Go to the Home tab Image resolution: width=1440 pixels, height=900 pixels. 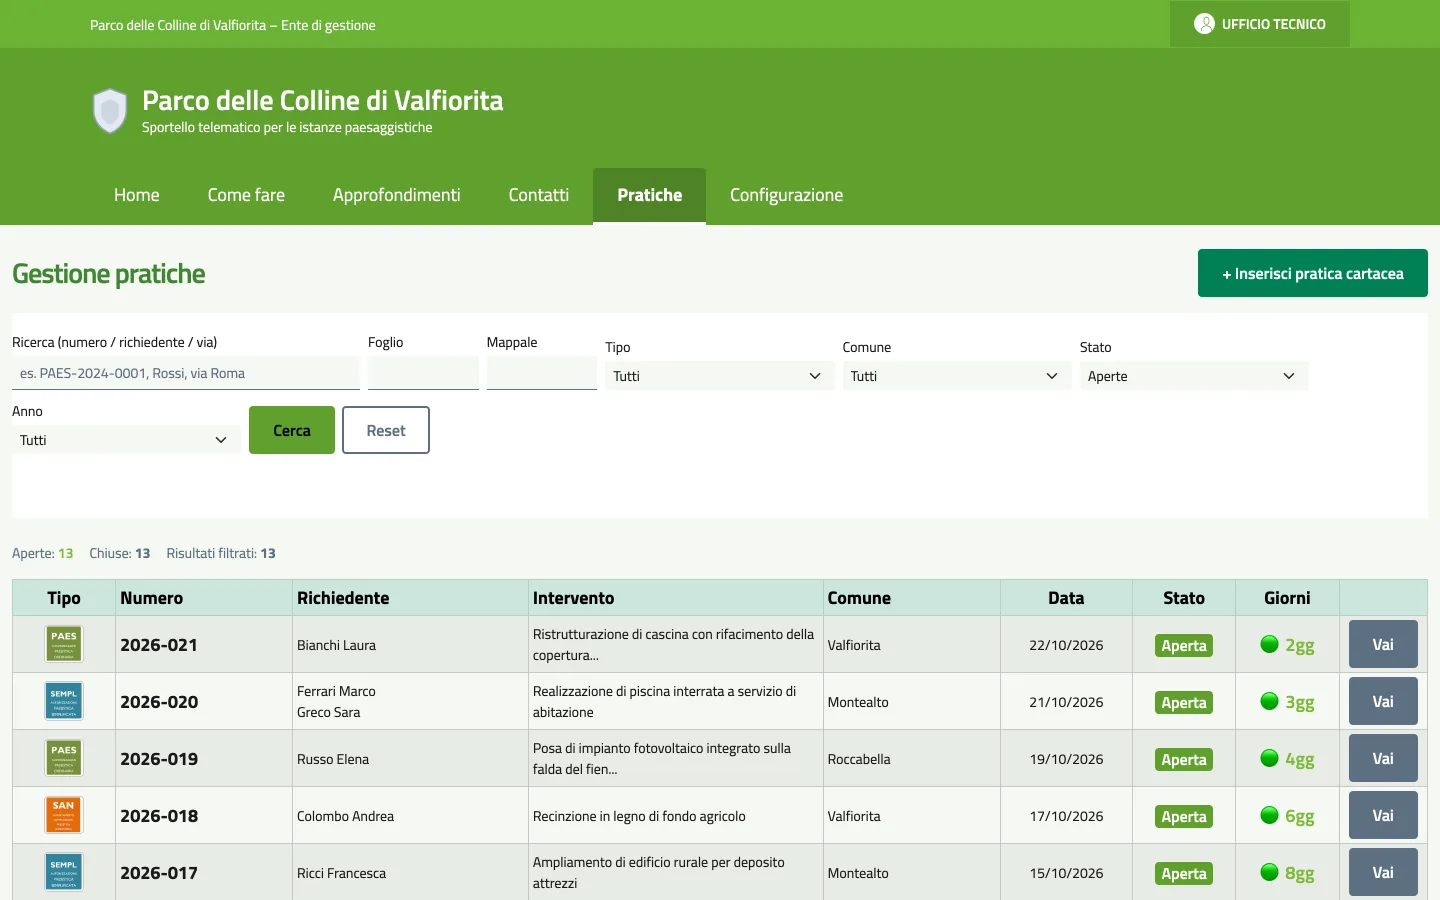click(x=137, y=195)
